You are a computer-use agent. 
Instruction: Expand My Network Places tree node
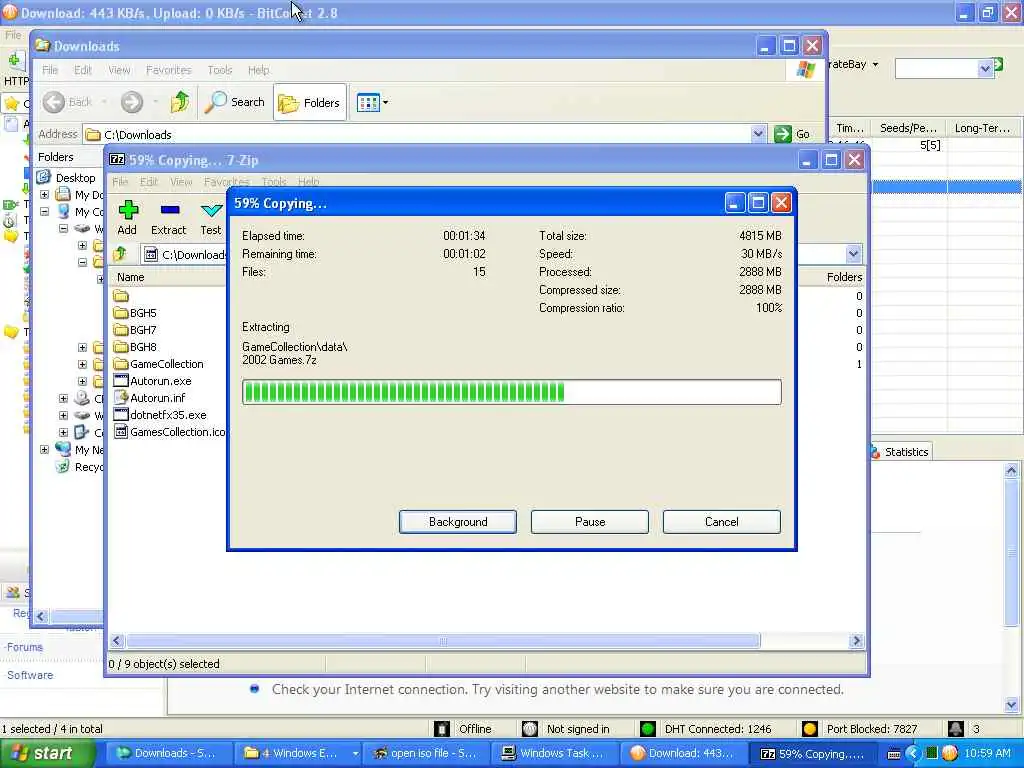(44, 449)
